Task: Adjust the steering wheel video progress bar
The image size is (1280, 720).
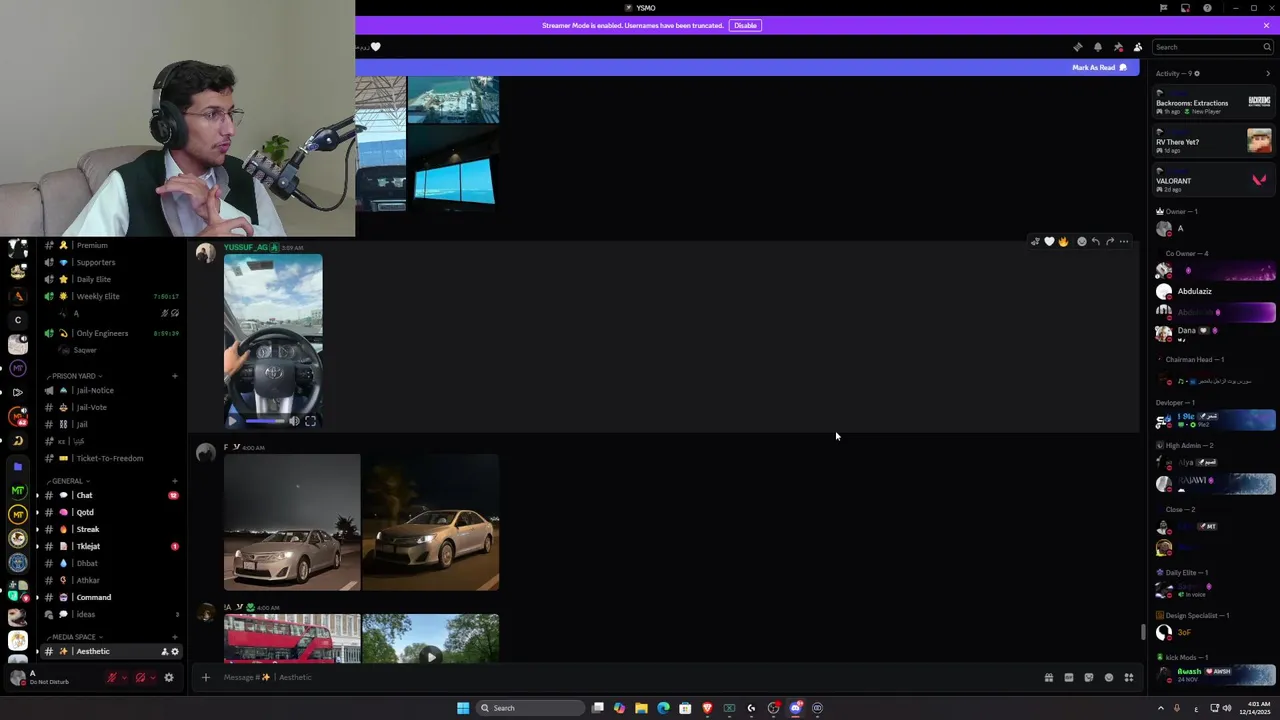Action: coord(265,421)
